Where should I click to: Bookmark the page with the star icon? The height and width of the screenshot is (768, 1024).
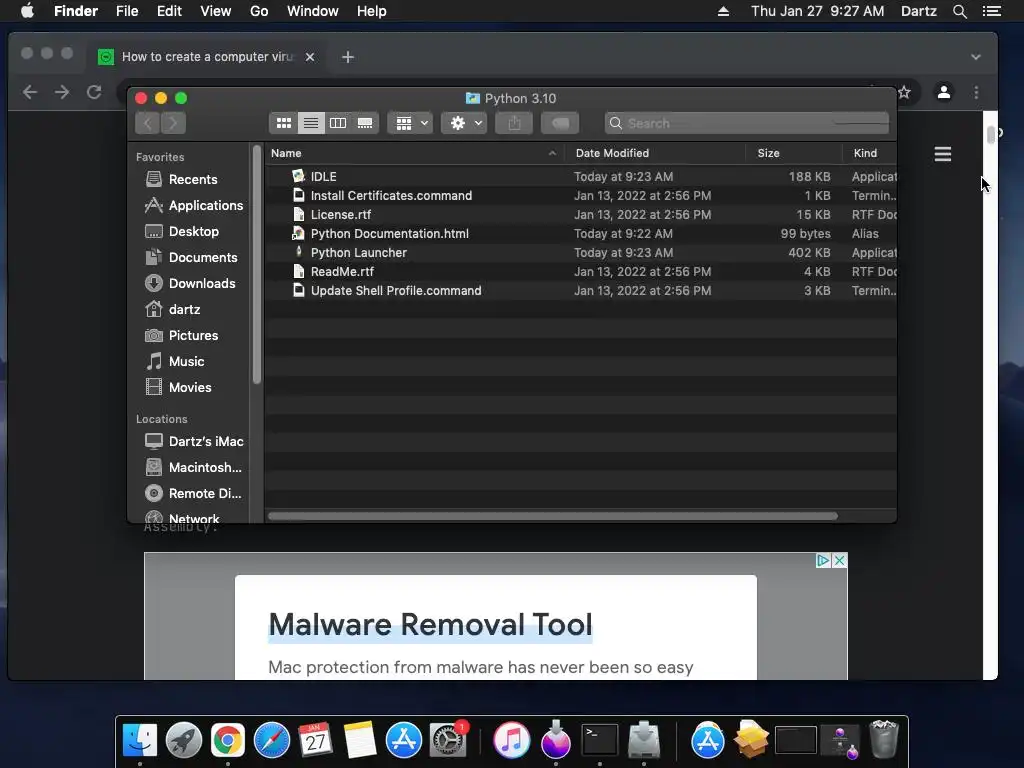(x=904, y=92)
